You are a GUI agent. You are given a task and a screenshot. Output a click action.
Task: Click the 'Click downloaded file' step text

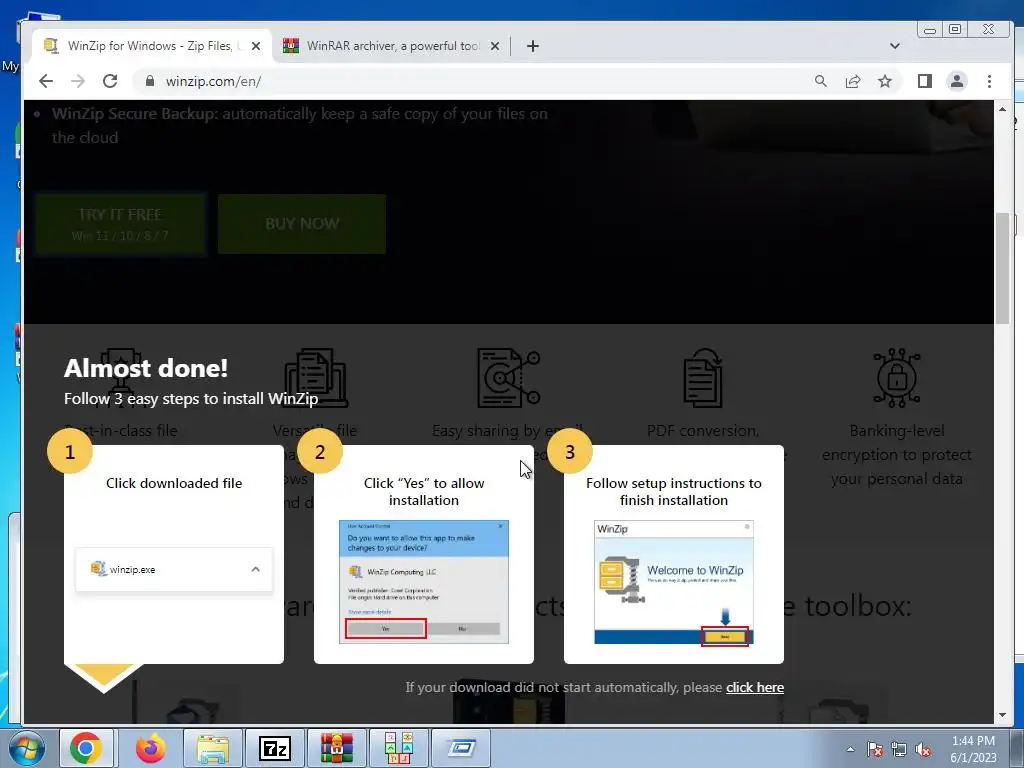174,483
